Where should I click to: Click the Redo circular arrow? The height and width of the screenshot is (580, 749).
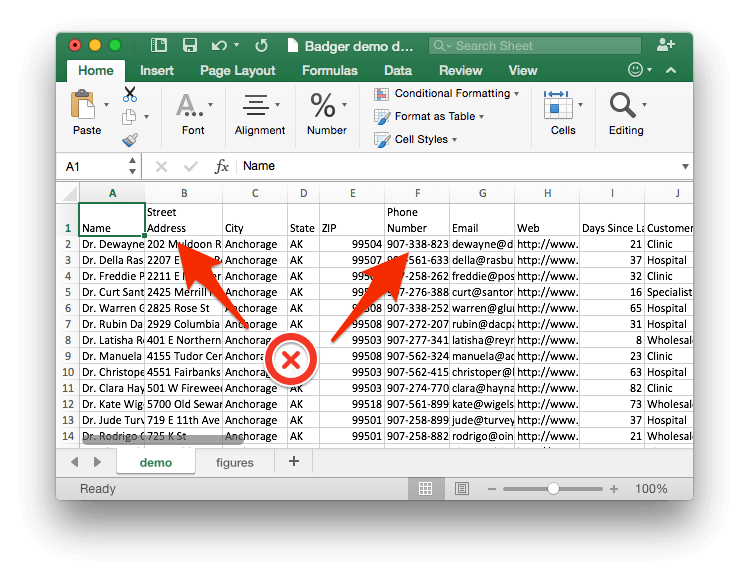[x=261, y=46]
